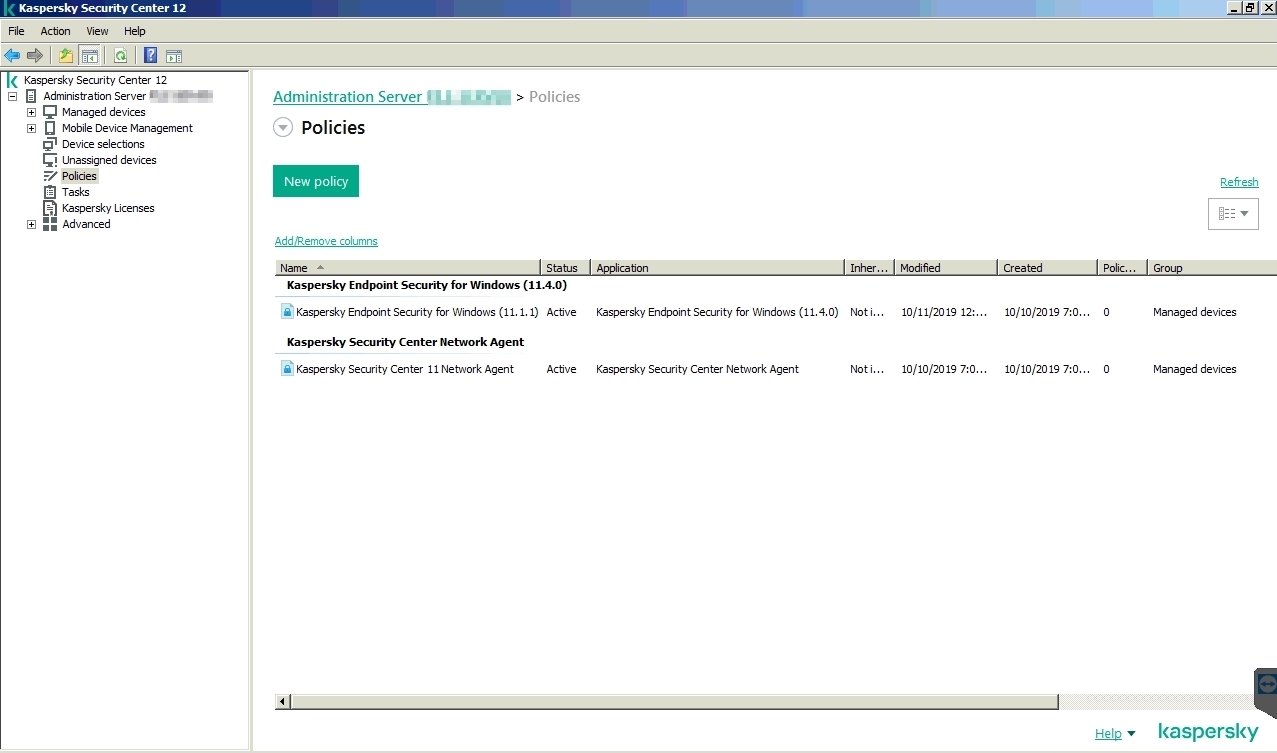Click the Kaspersky Security Center 12 root node

95,80
